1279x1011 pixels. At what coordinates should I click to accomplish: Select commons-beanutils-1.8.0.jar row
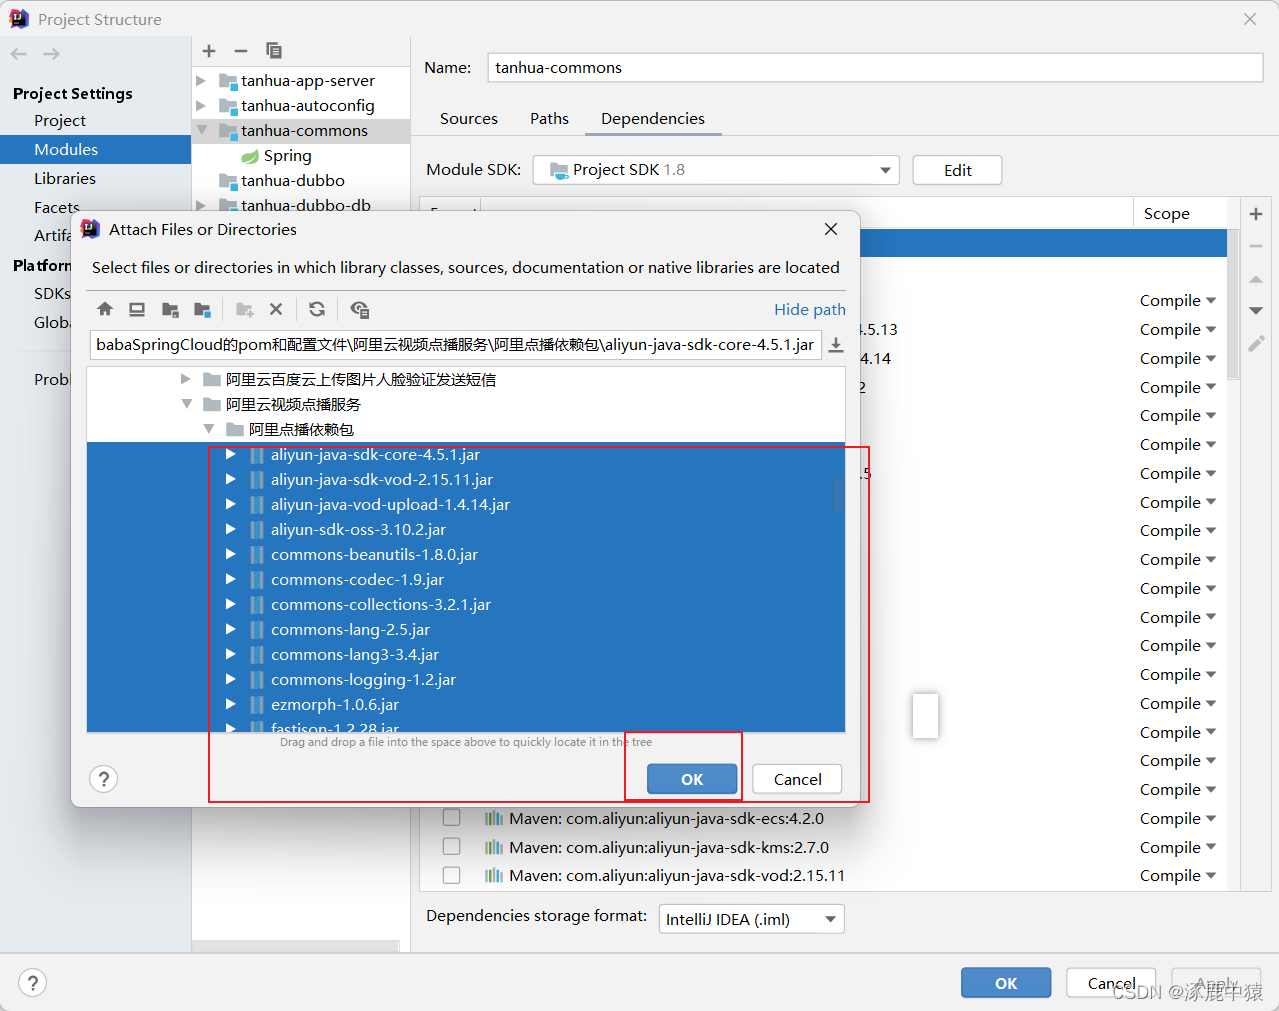(x=466, y=554)
